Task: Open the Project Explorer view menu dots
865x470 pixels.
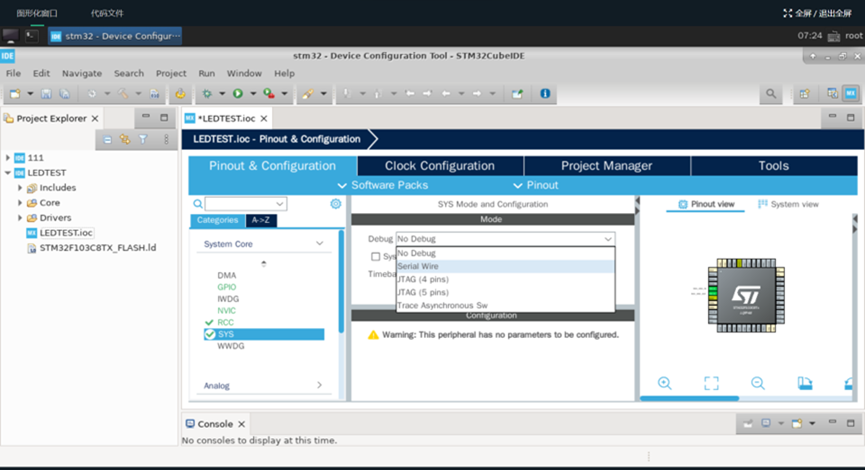Action: [166, 140]
